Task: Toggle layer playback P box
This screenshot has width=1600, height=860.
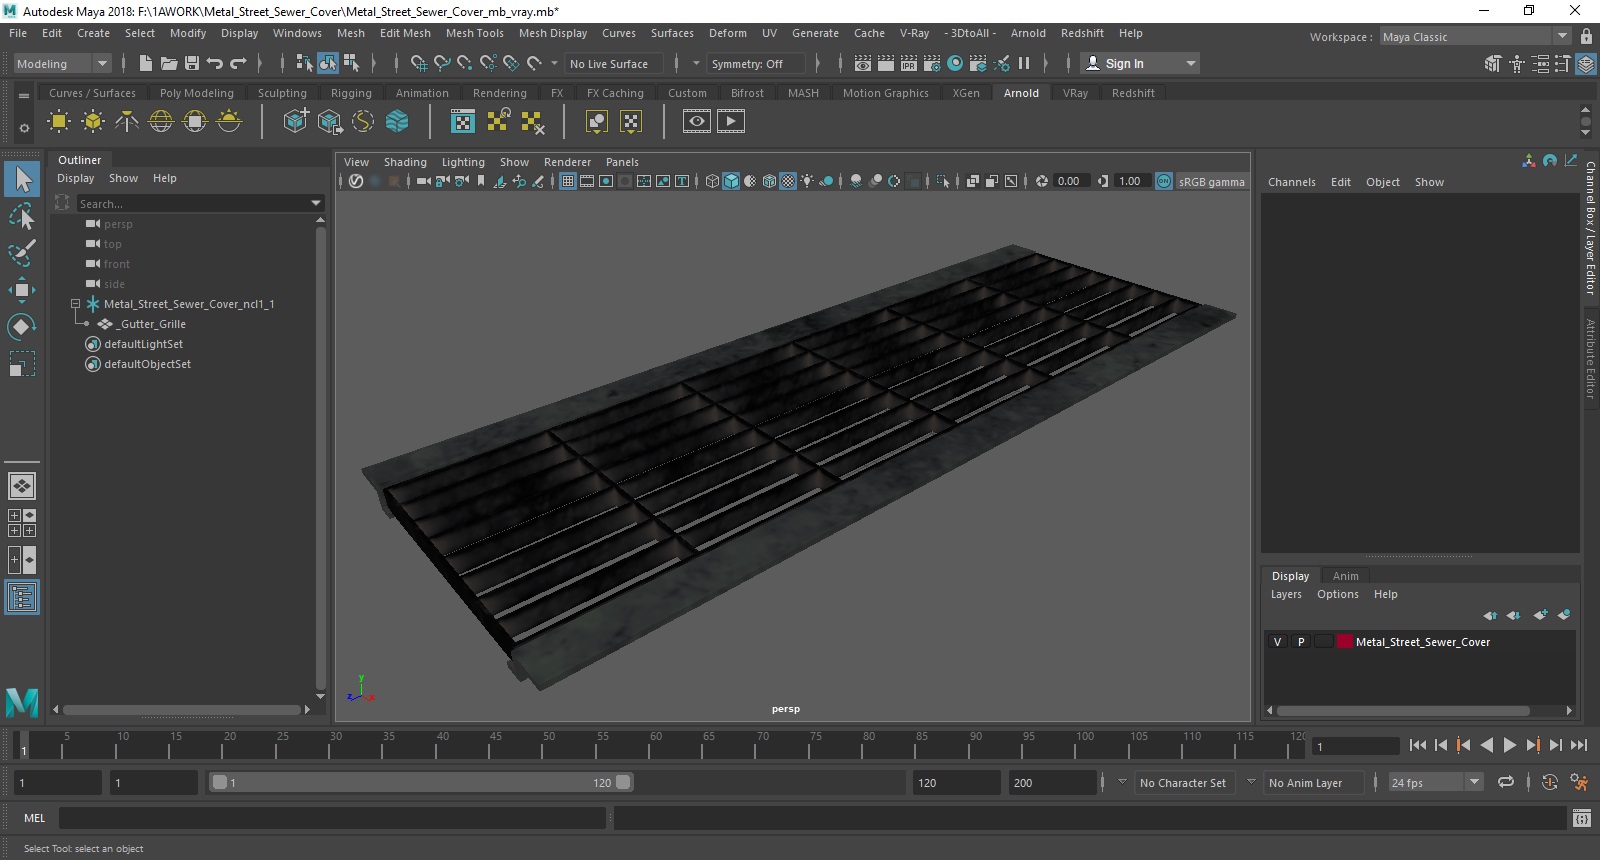Action: (1301, 642)
